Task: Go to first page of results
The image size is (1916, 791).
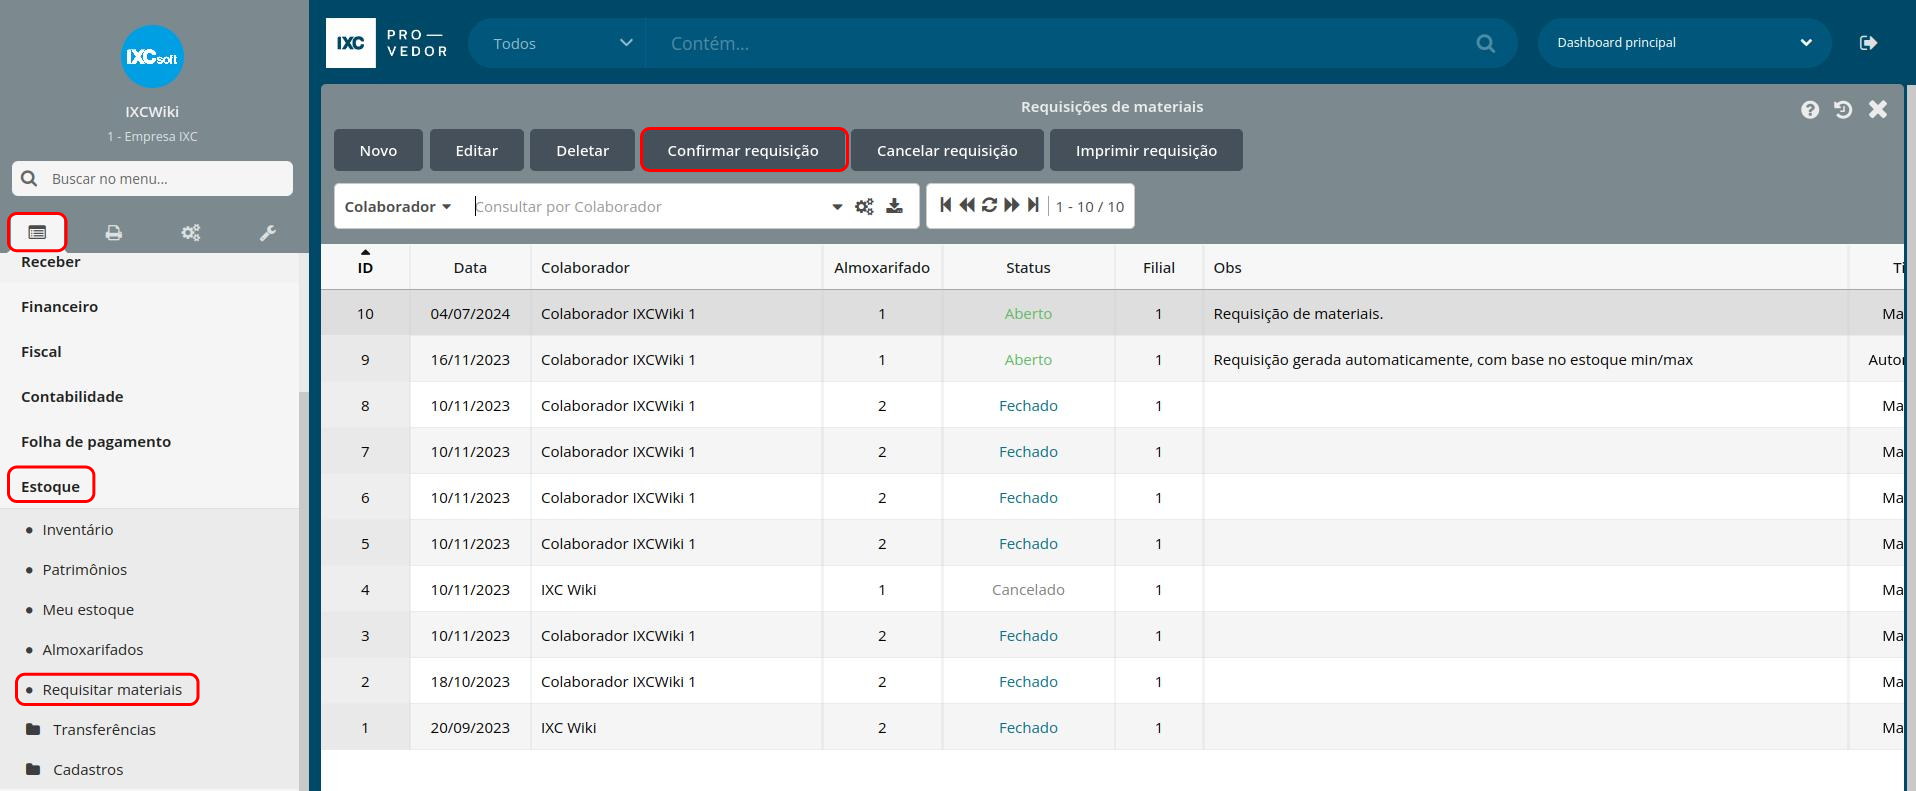Action: click(945, 205)
